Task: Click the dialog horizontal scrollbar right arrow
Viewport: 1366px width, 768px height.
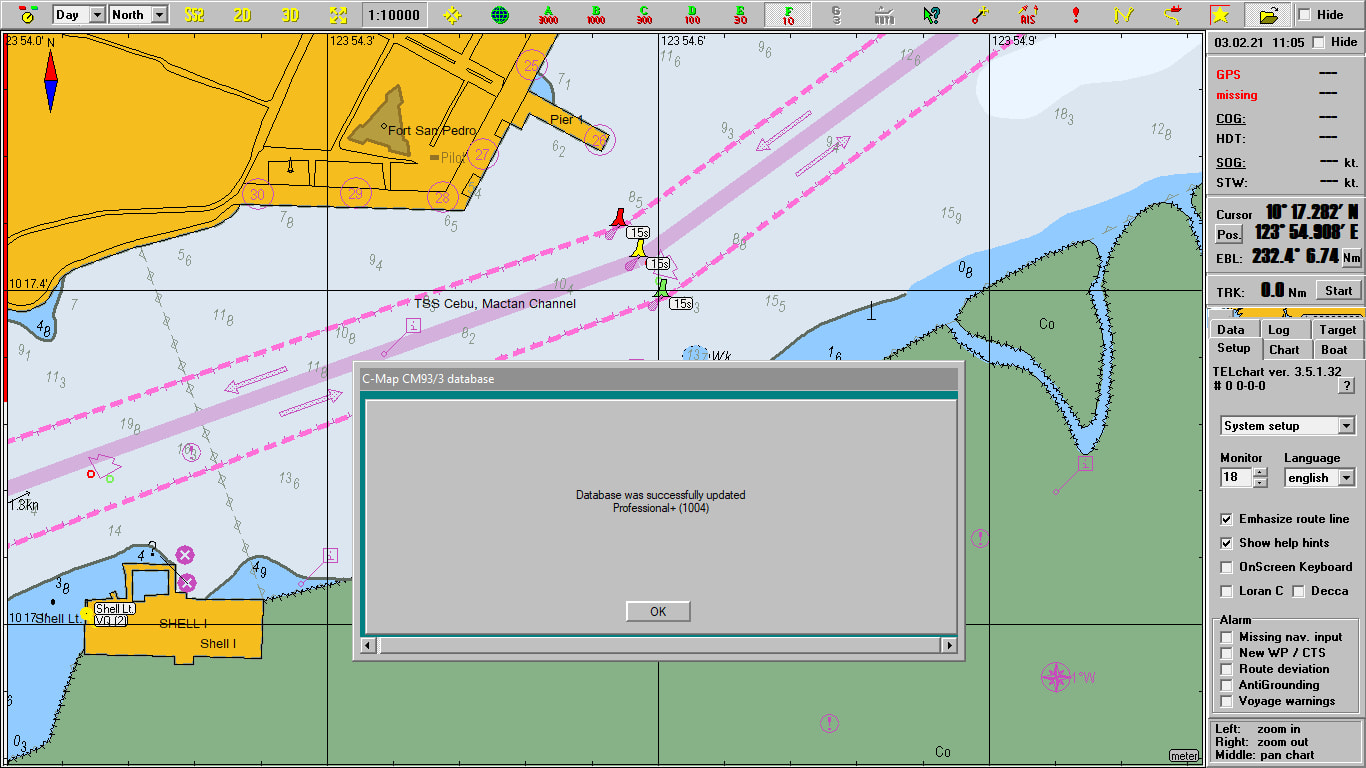Action: (949, 646)
